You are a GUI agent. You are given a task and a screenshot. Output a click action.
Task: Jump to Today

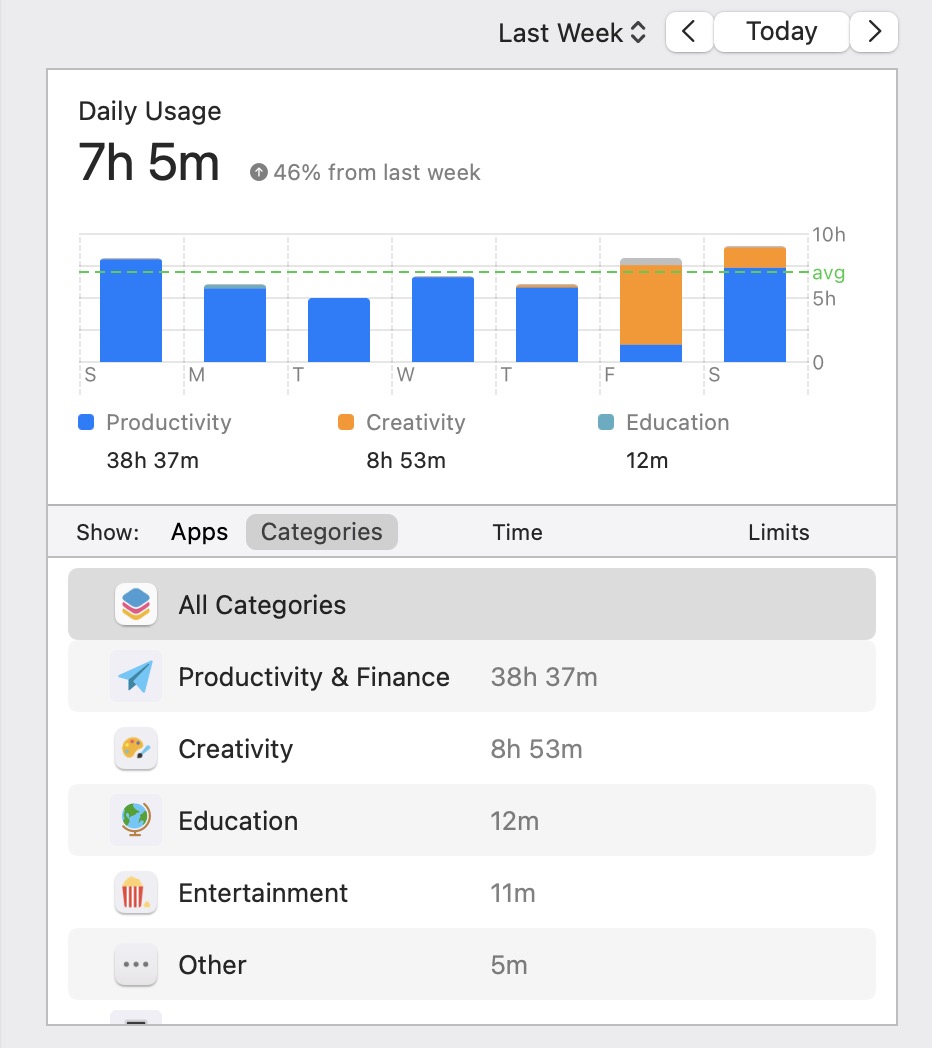[781, 32]
